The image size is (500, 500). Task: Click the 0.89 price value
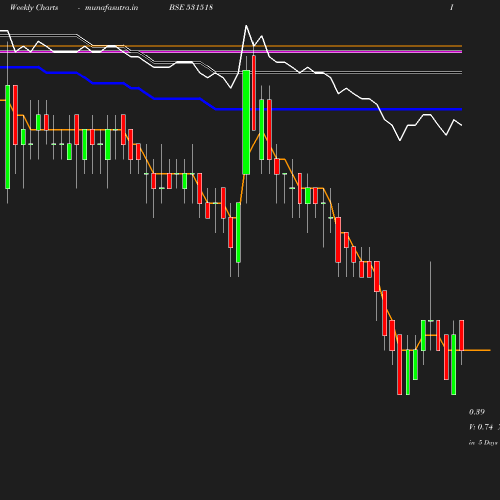[477, 412]
